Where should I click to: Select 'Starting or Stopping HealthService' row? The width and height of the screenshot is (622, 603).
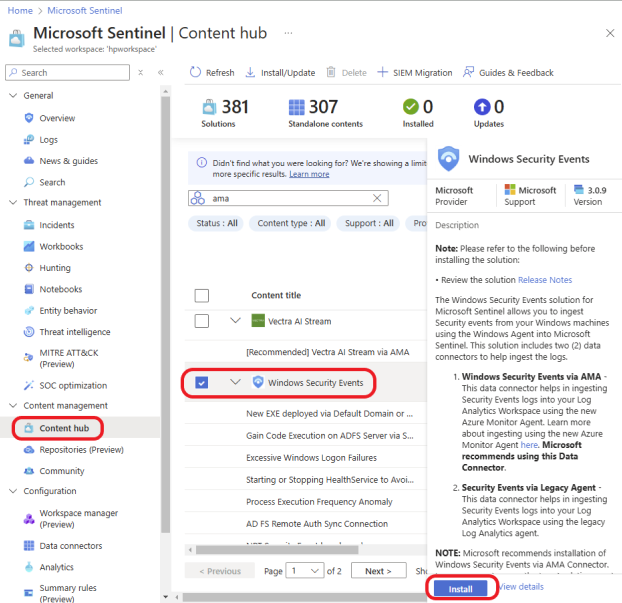pyautogui.click(x=305, y=480)
